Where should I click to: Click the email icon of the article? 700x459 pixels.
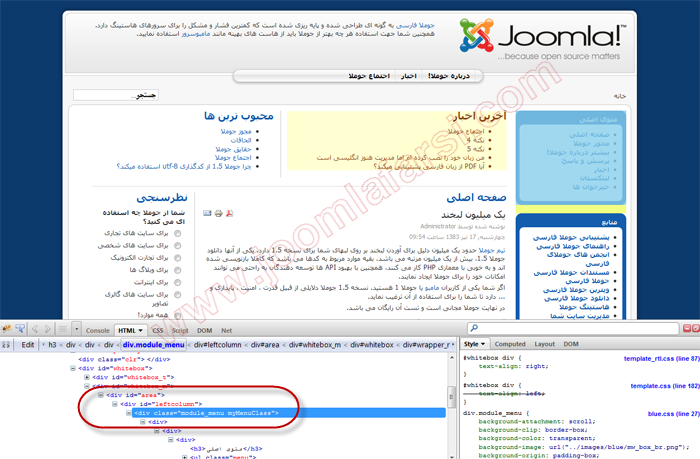pos(207,213)
